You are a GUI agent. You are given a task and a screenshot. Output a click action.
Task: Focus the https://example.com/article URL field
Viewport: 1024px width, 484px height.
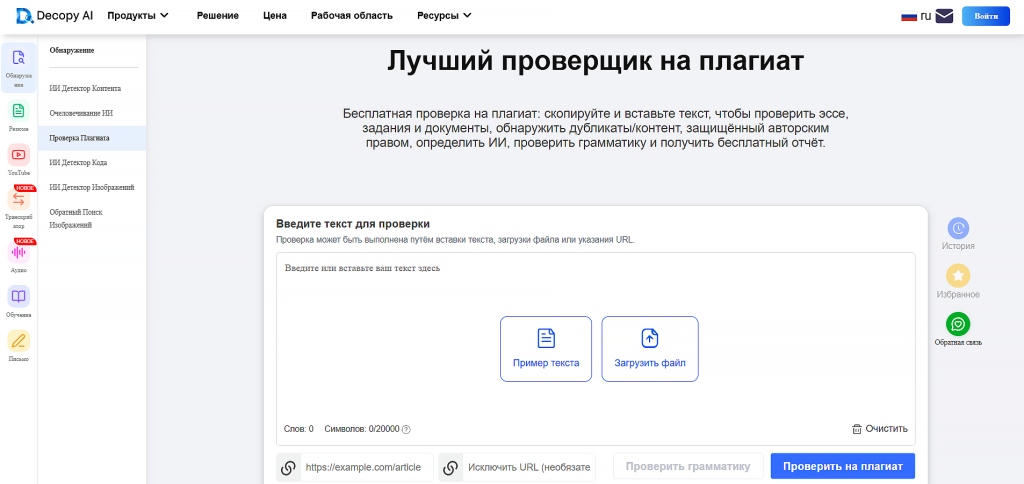click(366, 468)
